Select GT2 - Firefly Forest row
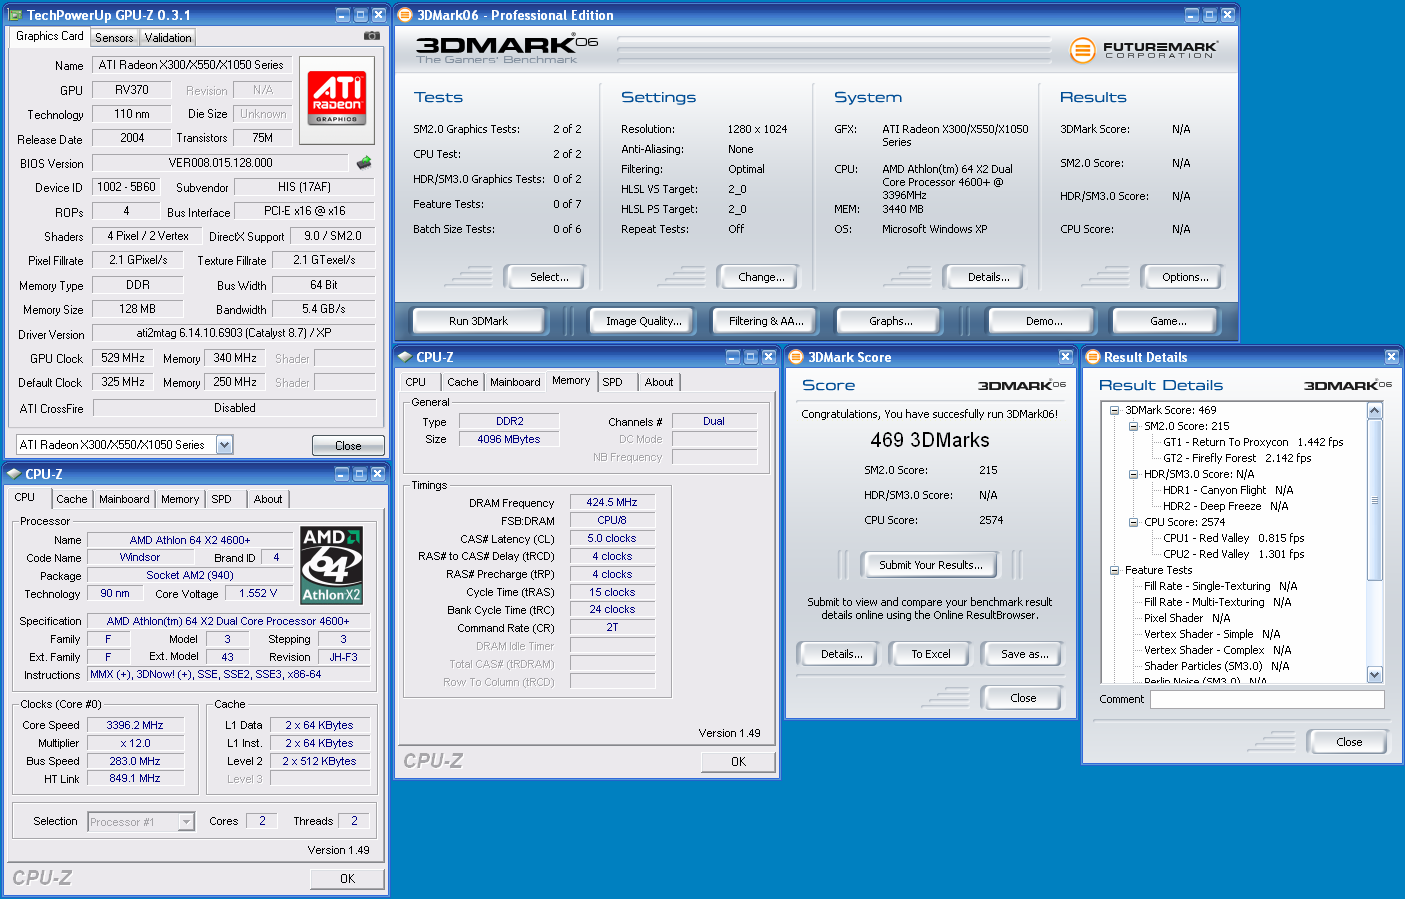 (x=1237, y=458)
